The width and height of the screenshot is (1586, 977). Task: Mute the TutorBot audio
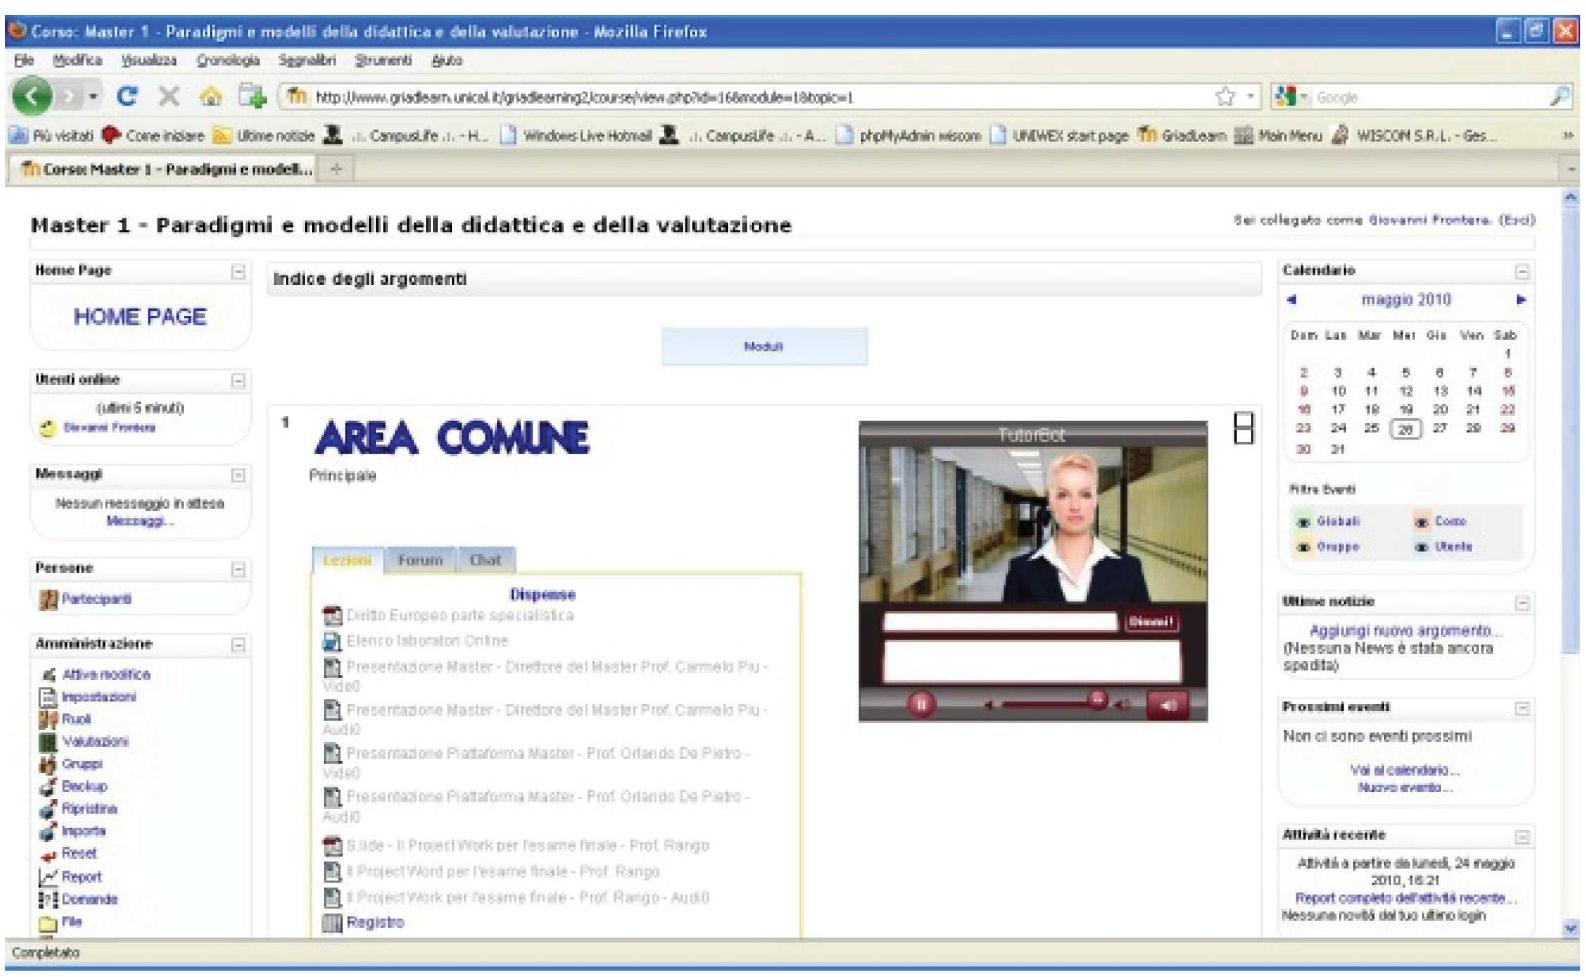pos(1169,704)
